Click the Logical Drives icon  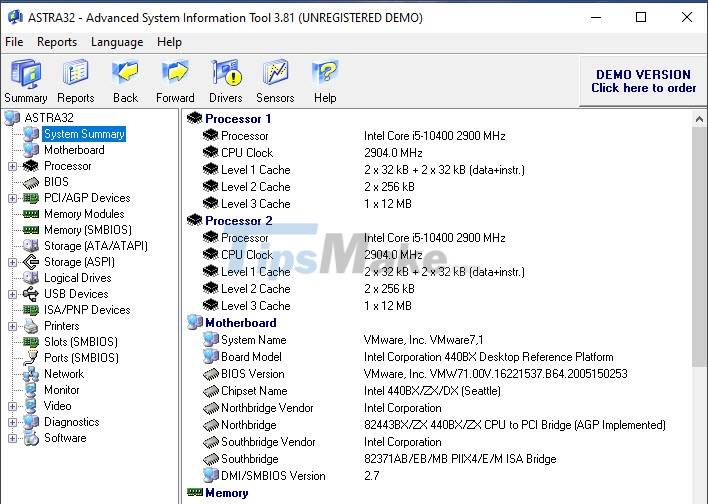click(31, 278)
